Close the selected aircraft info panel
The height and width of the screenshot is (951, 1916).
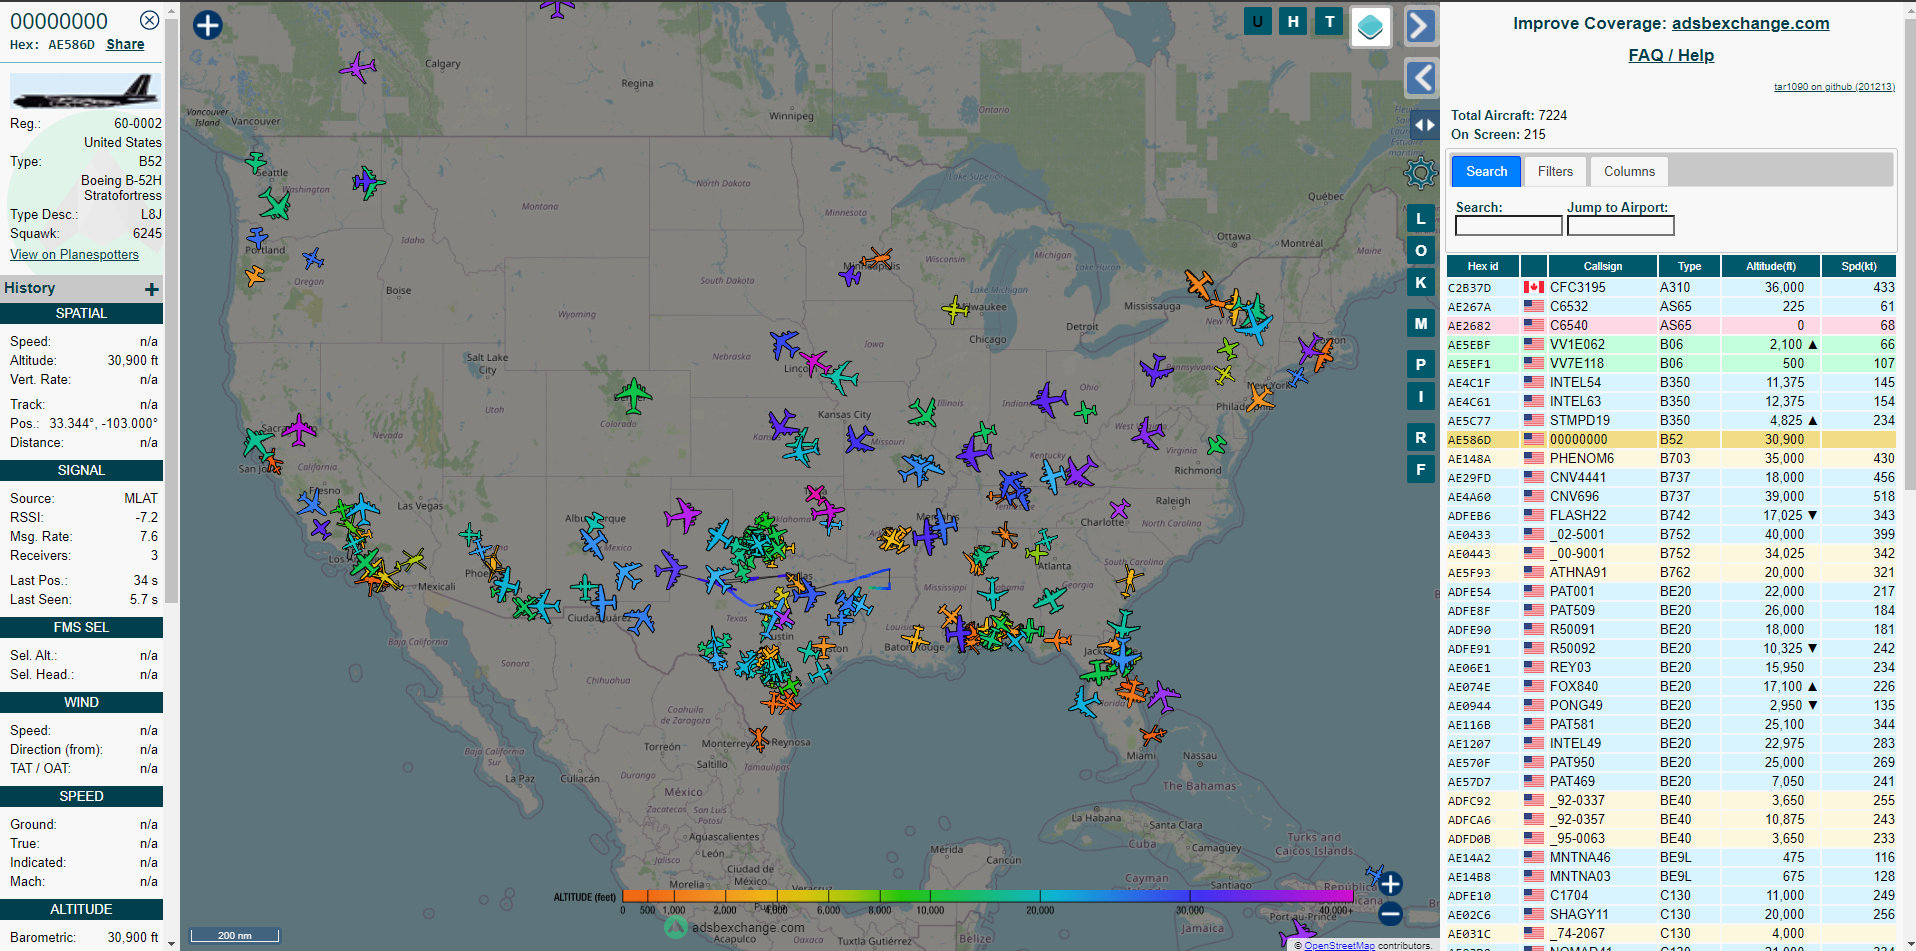(149, 20)
